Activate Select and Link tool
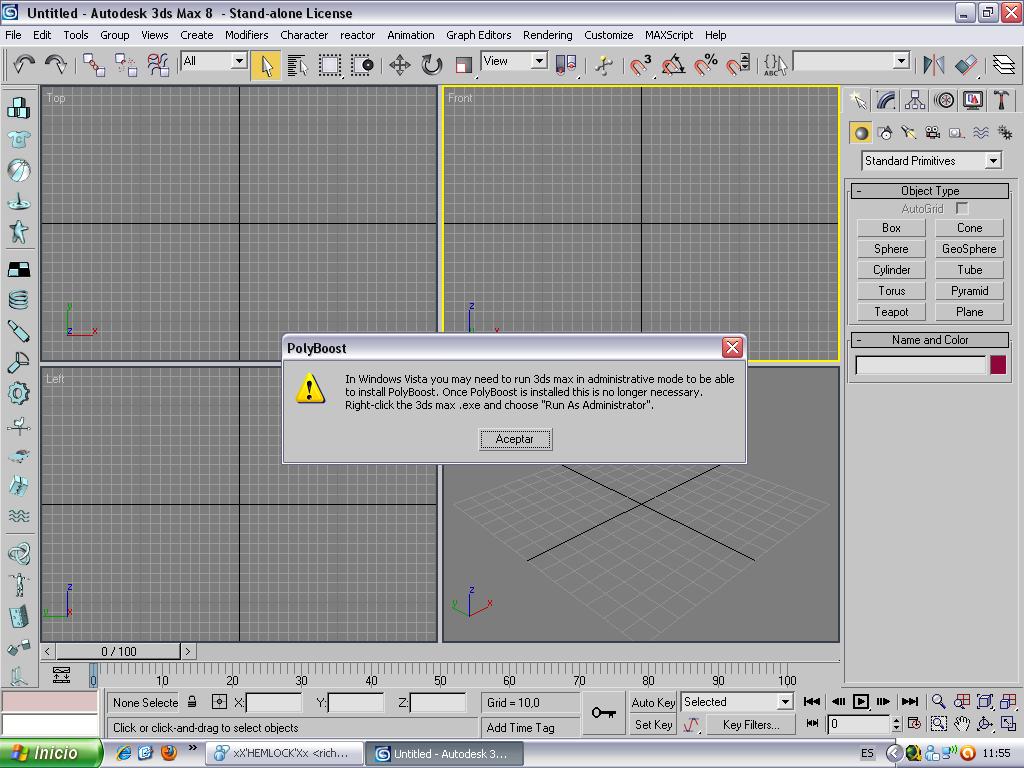This screenshot has width=1024, height=768. coord(94,65)
